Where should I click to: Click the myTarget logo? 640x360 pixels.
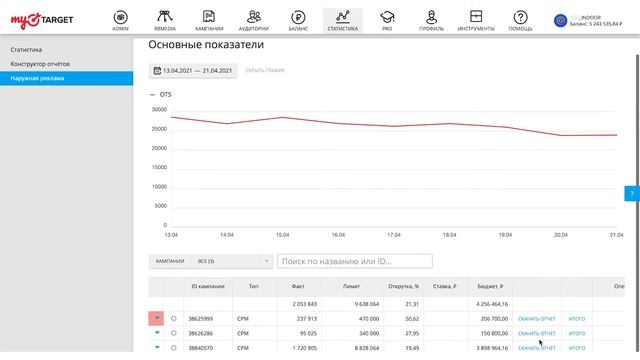point(42,20)
